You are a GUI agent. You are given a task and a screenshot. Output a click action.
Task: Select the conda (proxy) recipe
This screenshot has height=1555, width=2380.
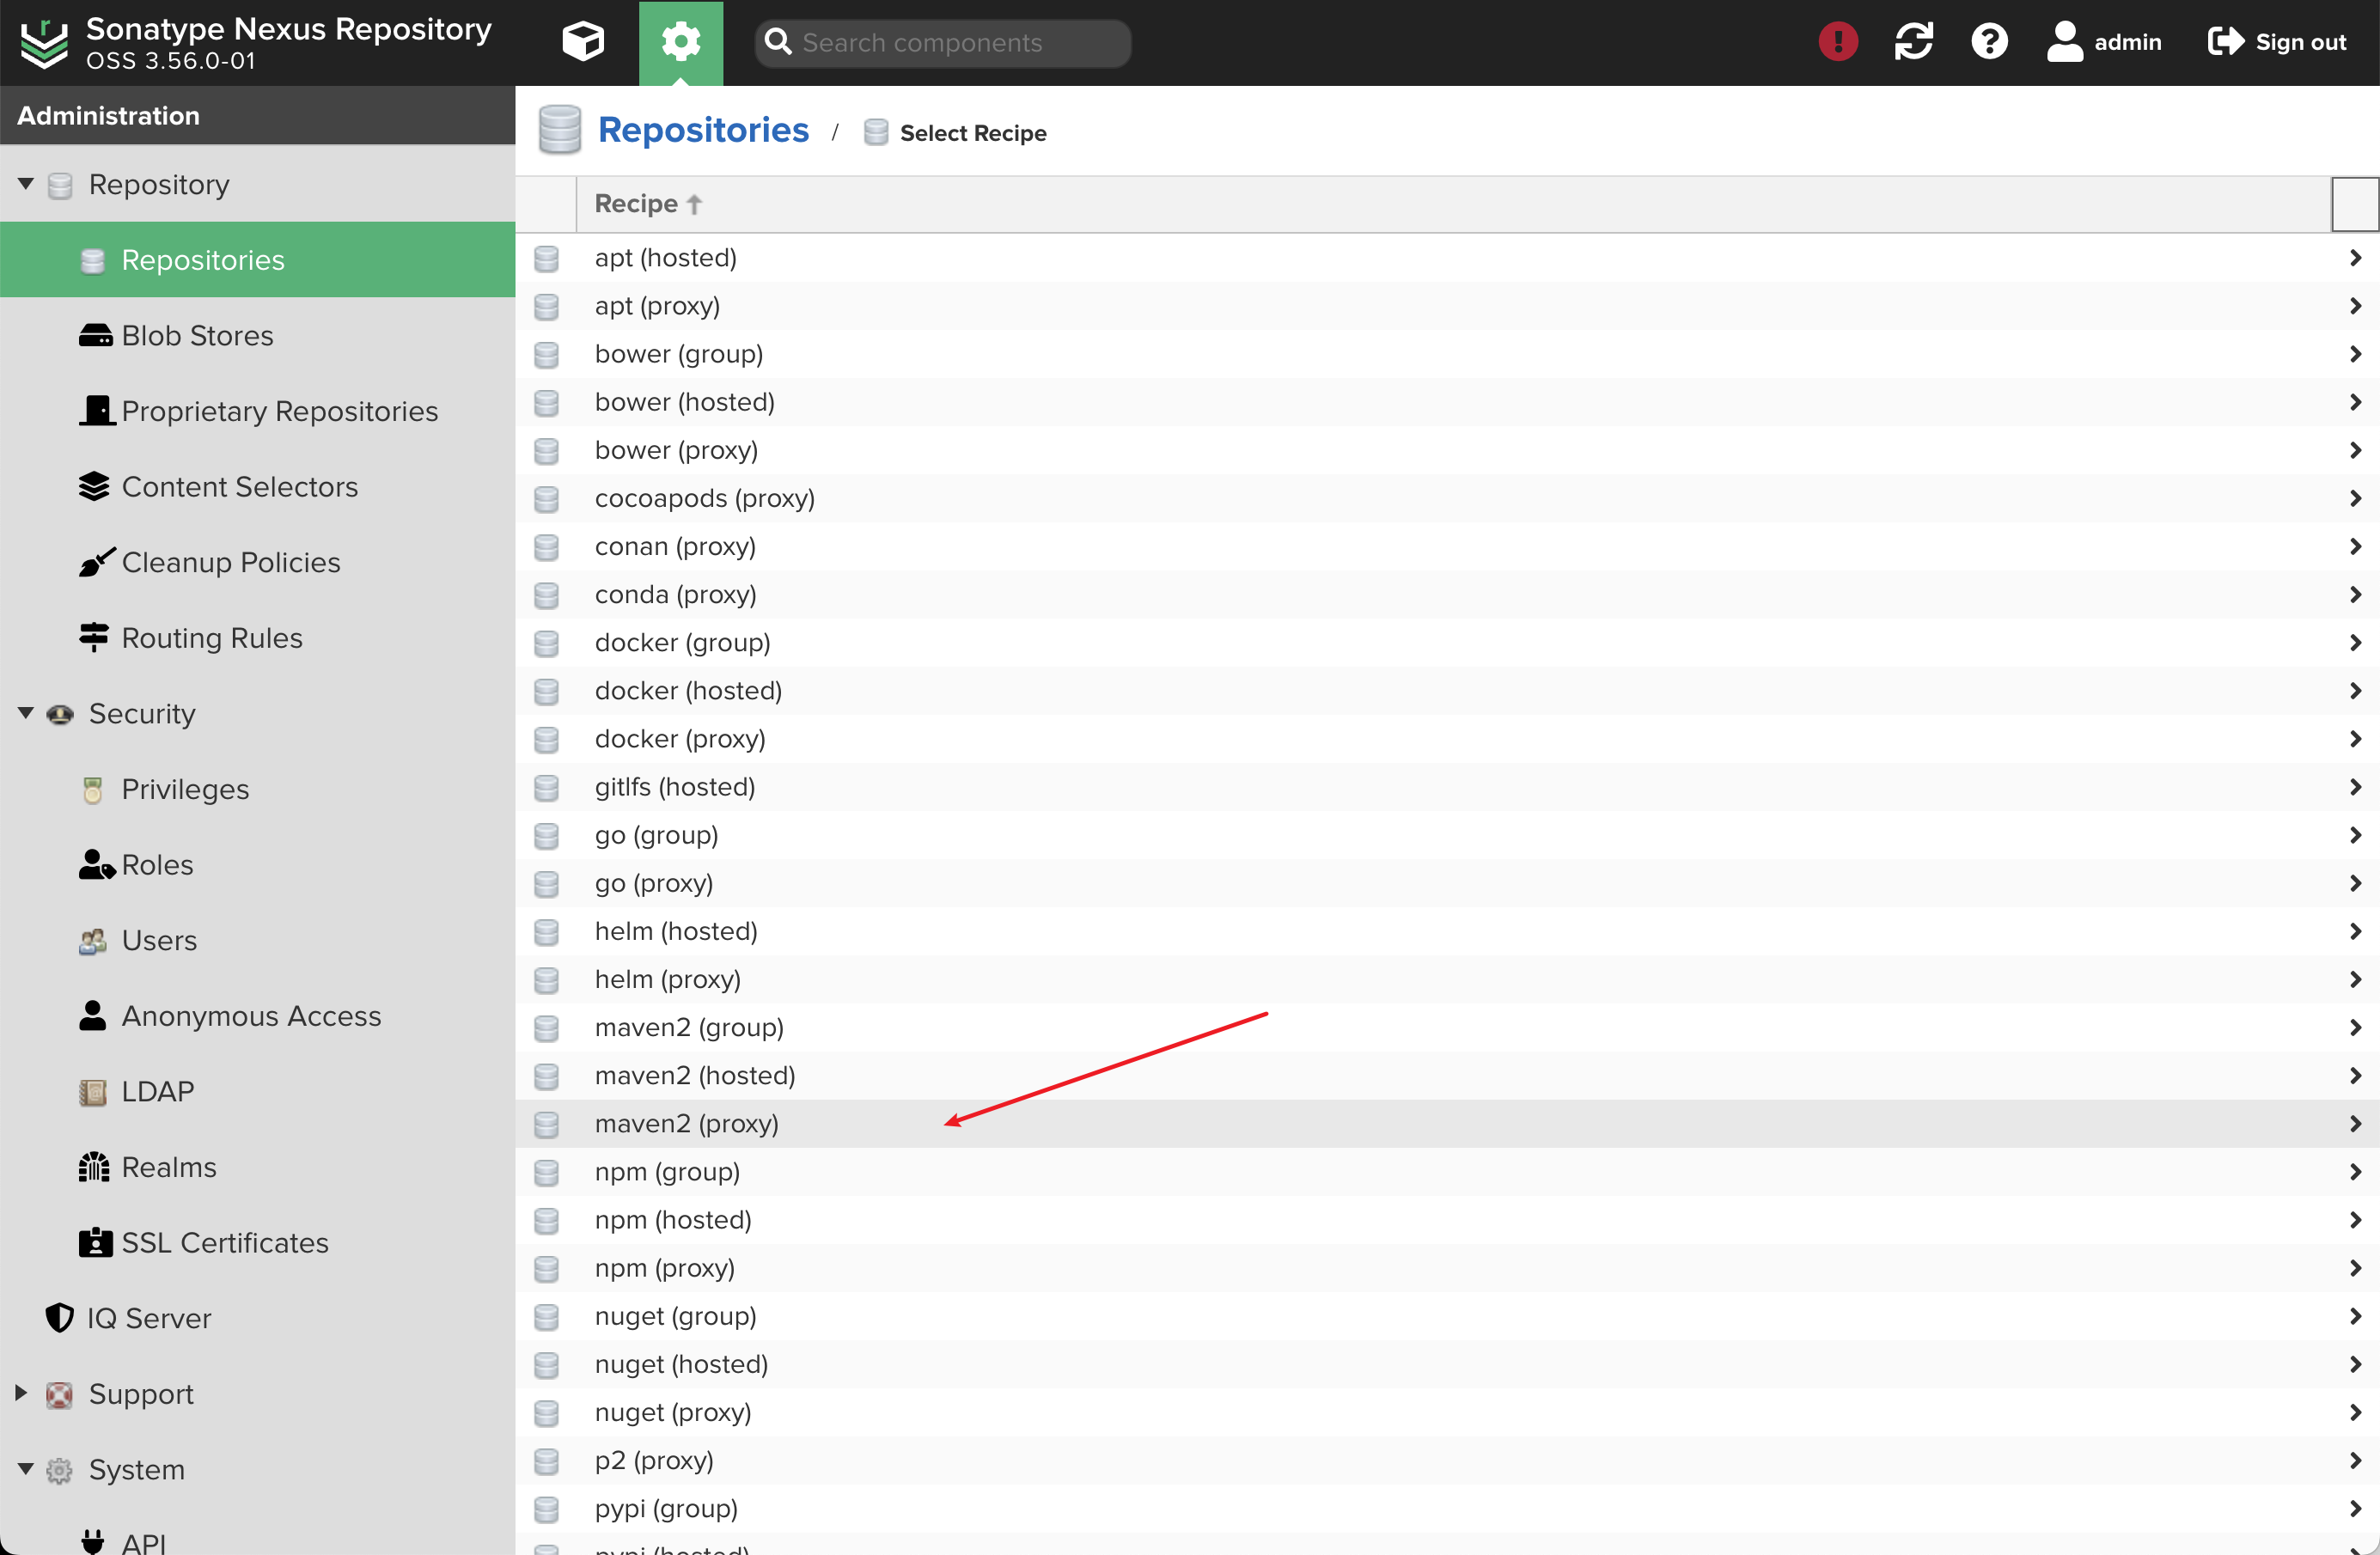pos(1447,595)
